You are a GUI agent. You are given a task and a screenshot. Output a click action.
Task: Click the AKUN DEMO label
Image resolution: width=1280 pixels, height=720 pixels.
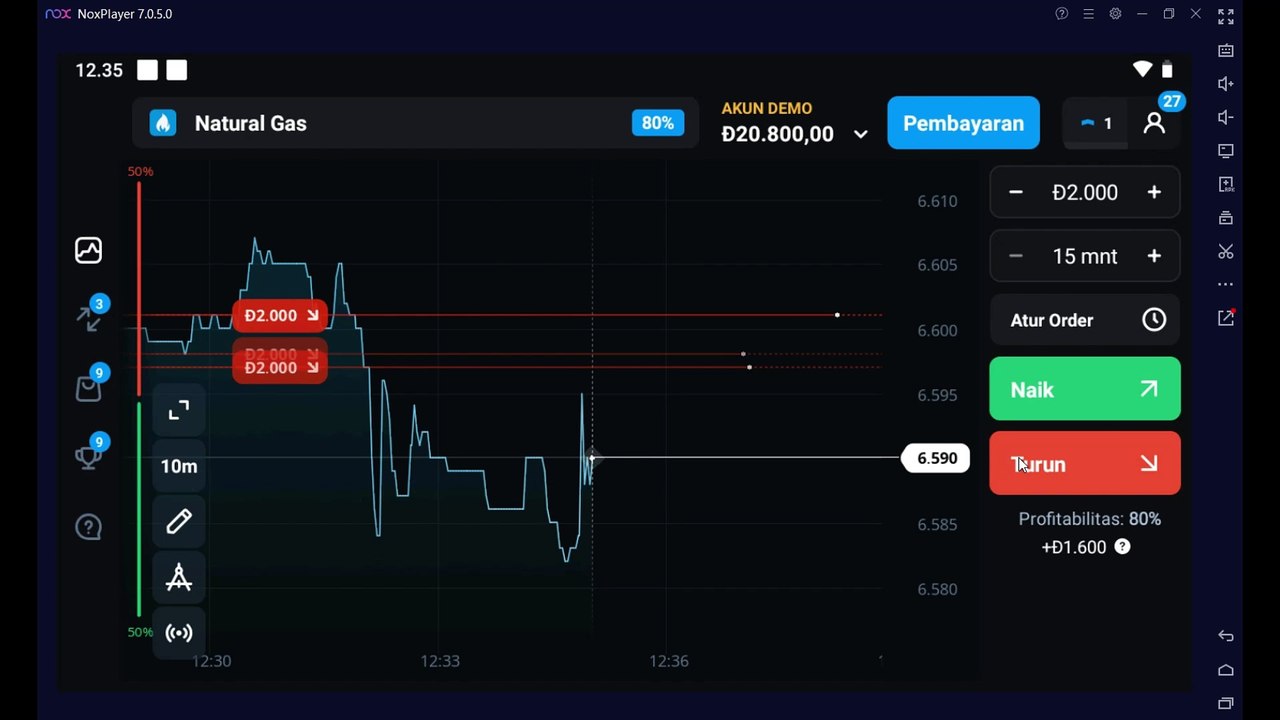click(x=767, y=108)
